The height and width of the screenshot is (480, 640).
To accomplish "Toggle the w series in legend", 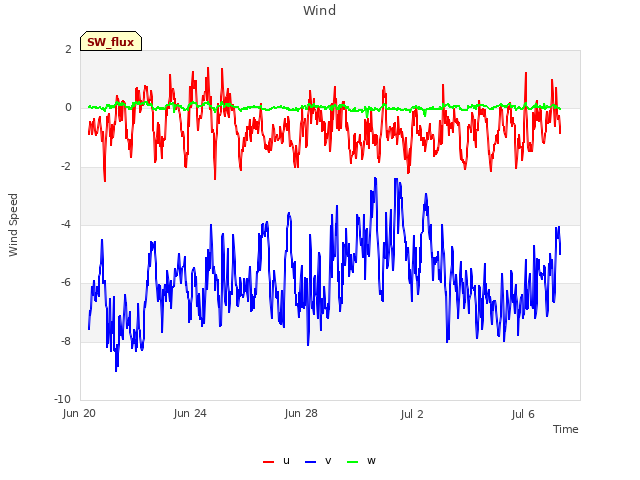I will (361, 461).
